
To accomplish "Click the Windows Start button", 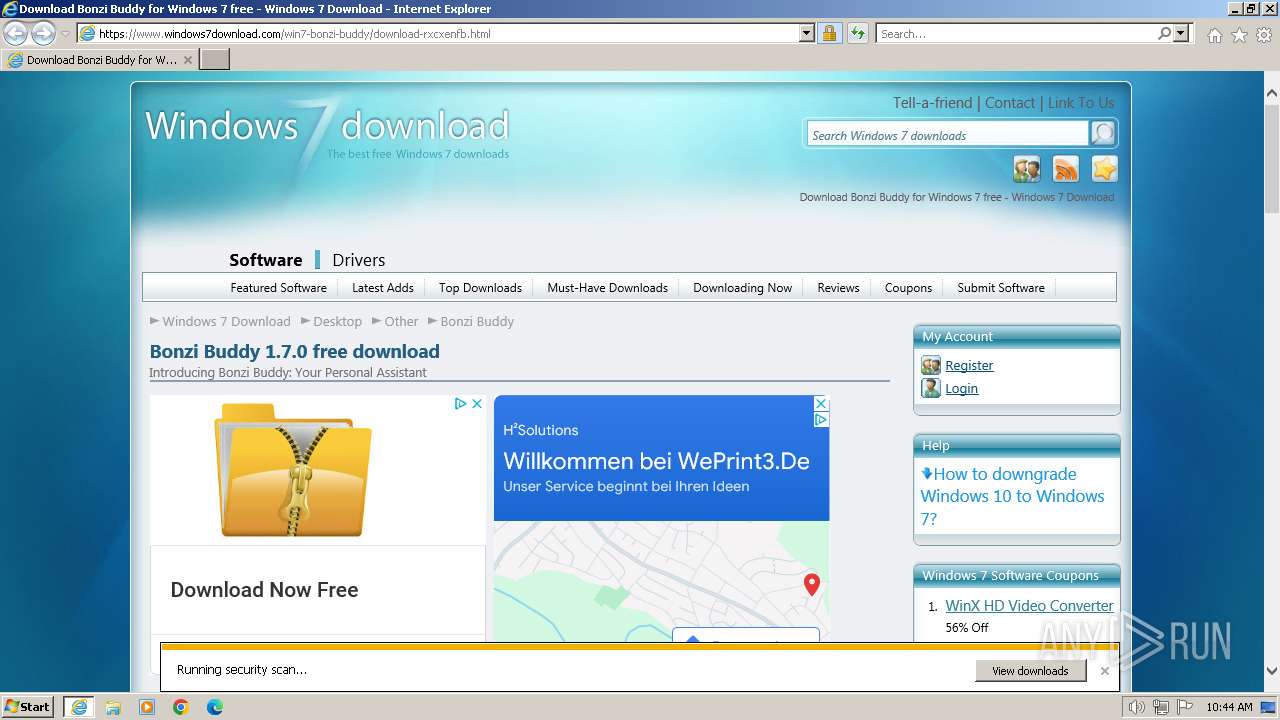I will 28,707.
